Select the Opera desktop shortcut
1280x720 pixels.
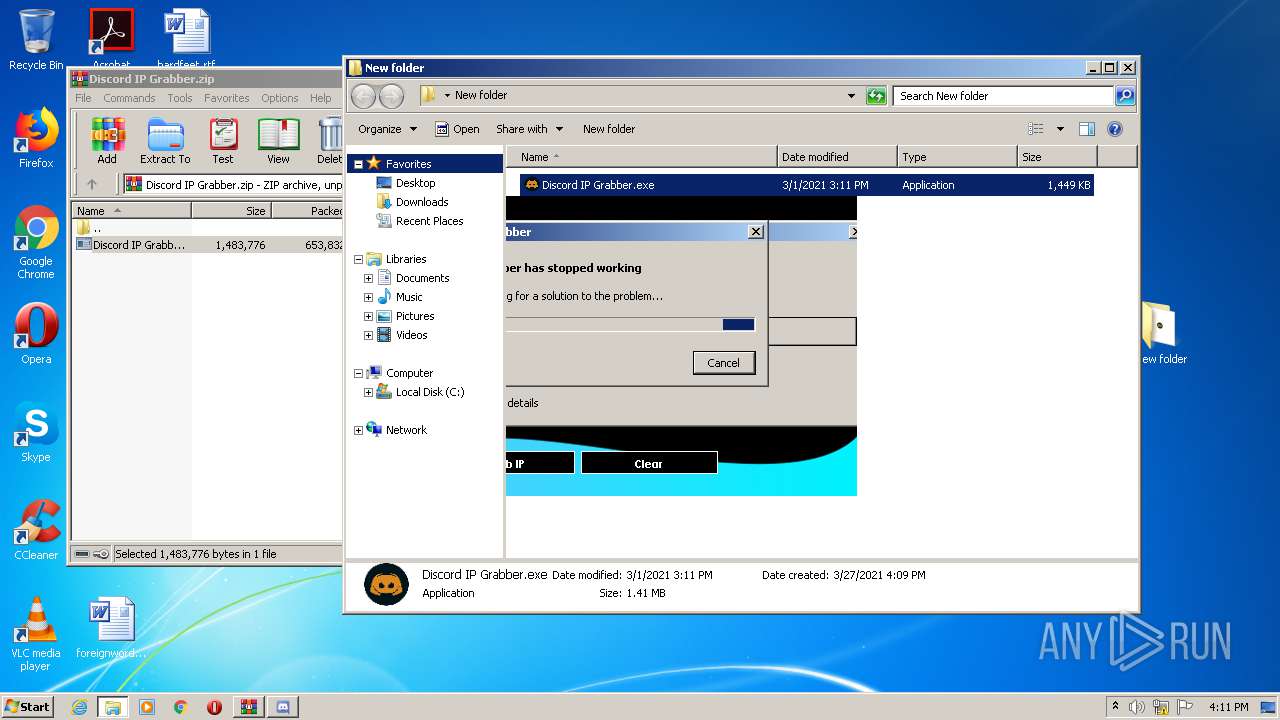(x=36, y=334)
